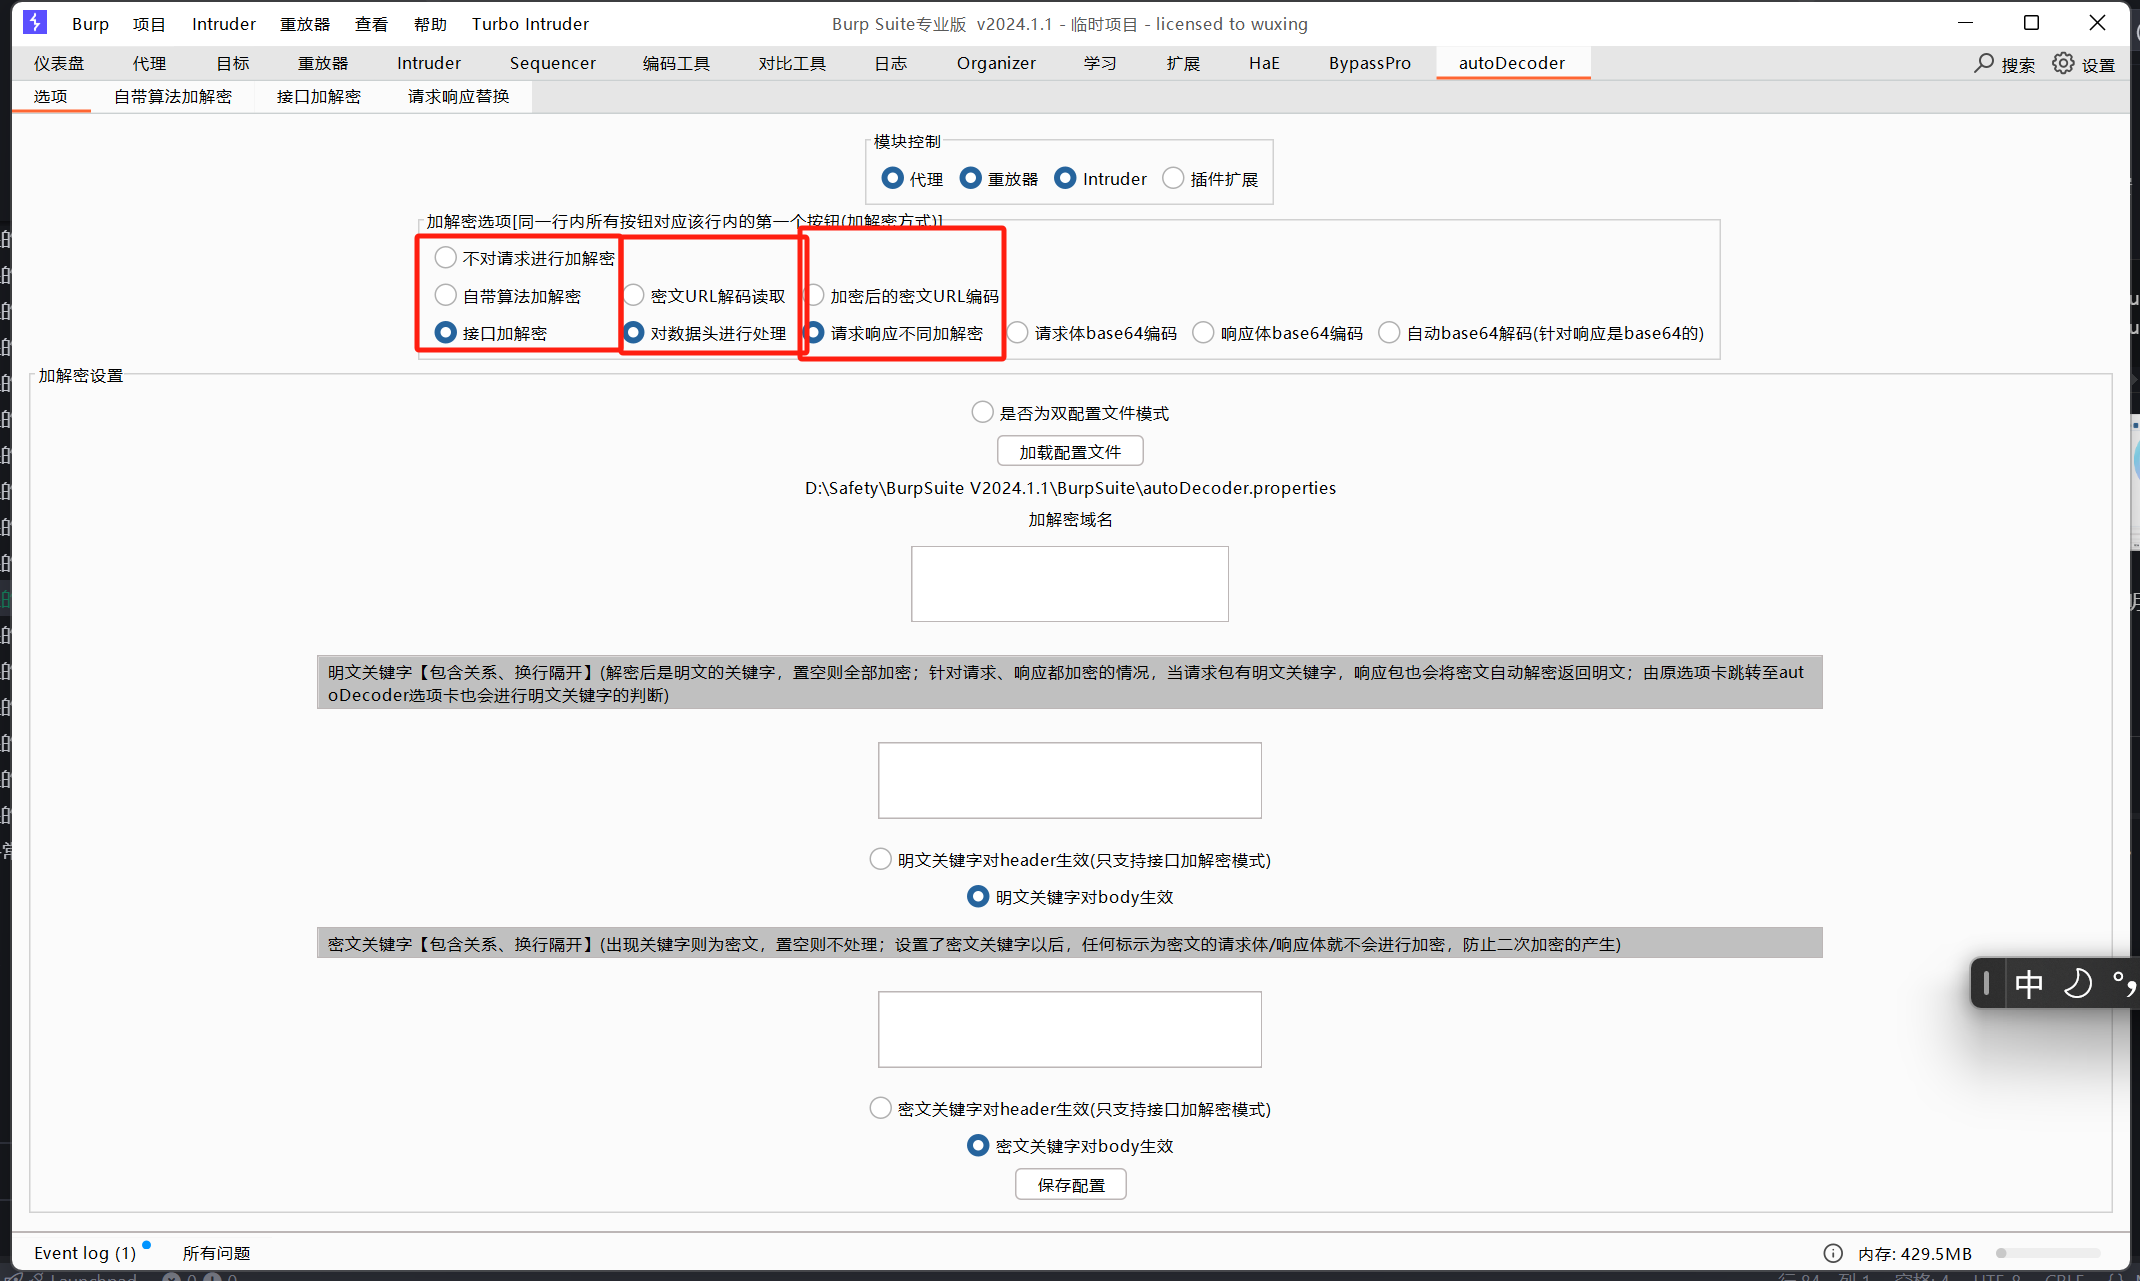Click the 保存配置 button
2140x1281 pixels.
coord(1071,1185)
